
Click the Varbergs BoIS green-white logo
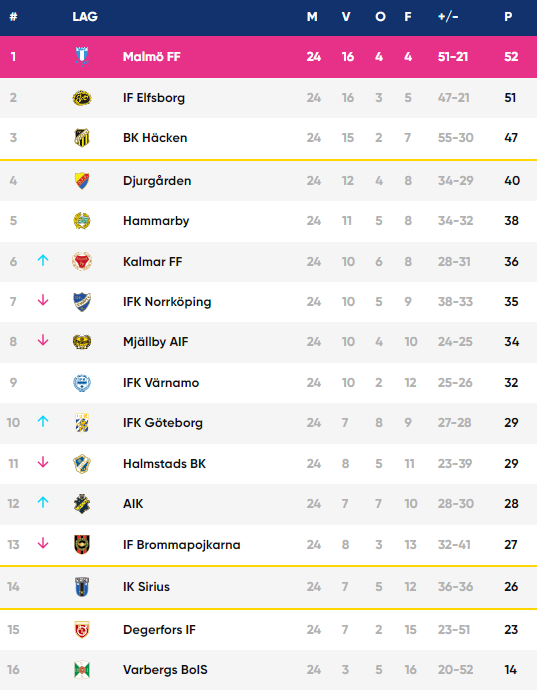82,670
